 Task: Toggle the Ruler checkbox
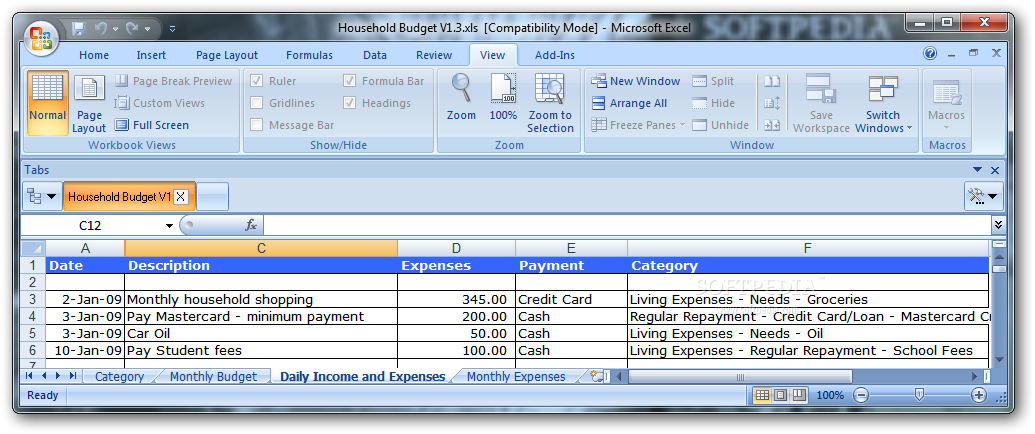[x=257, y=81]
